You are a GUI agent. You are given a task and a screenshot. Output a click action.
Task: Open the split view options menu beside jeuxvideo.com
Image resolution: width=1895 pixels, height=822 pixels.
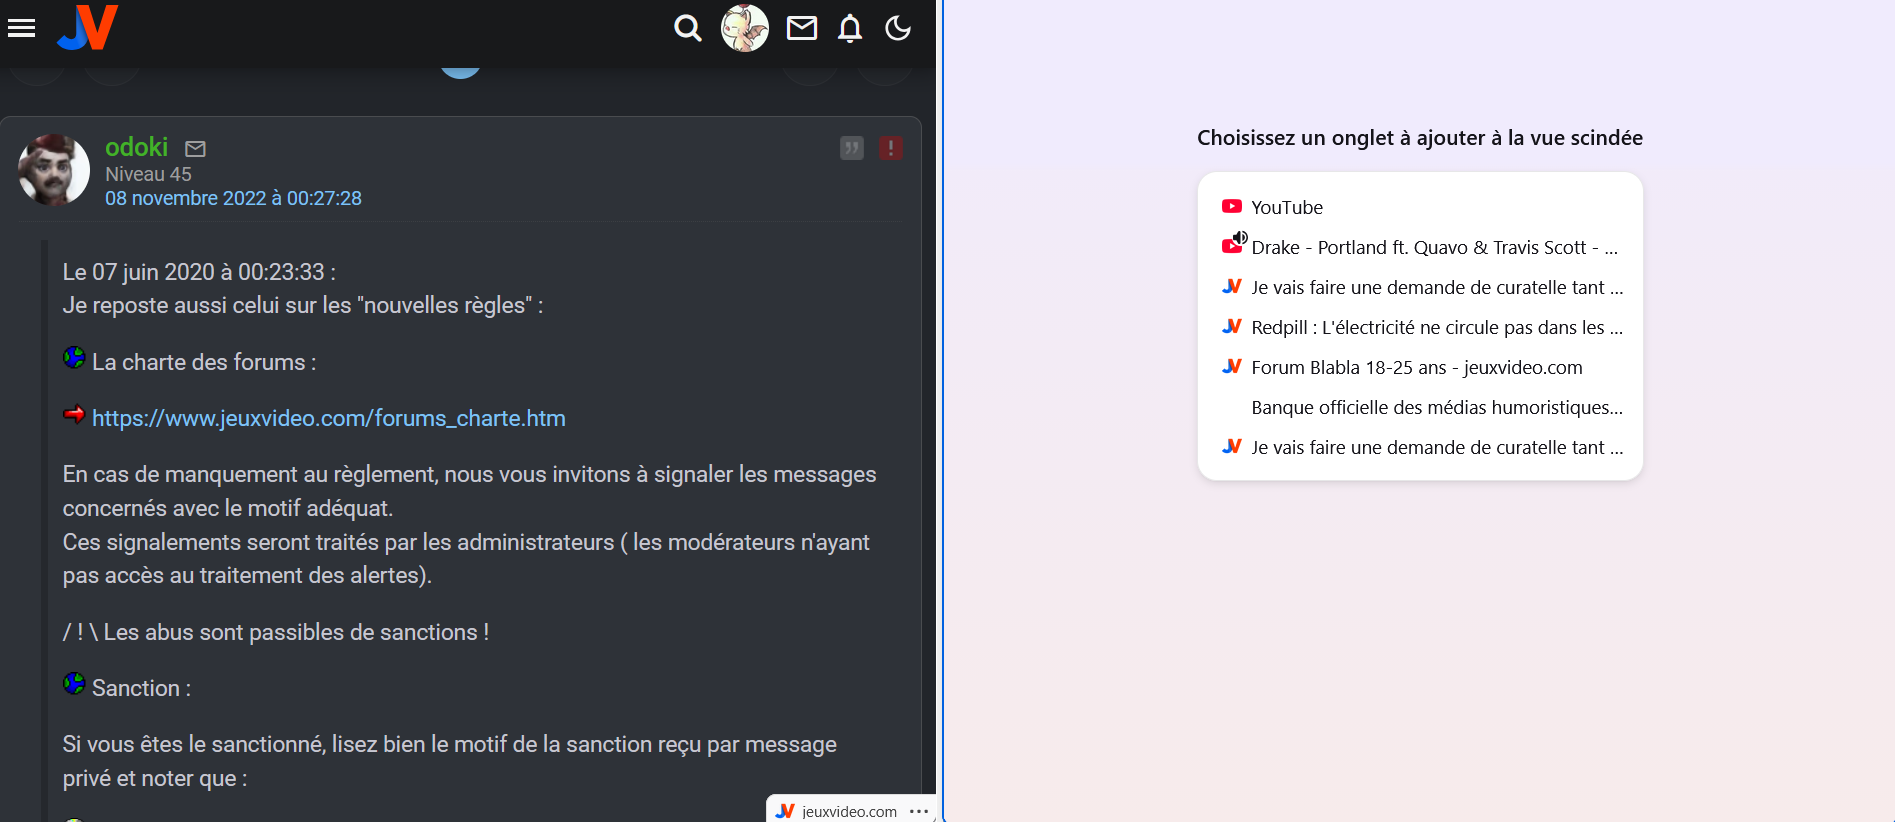[x=919, y=811]
